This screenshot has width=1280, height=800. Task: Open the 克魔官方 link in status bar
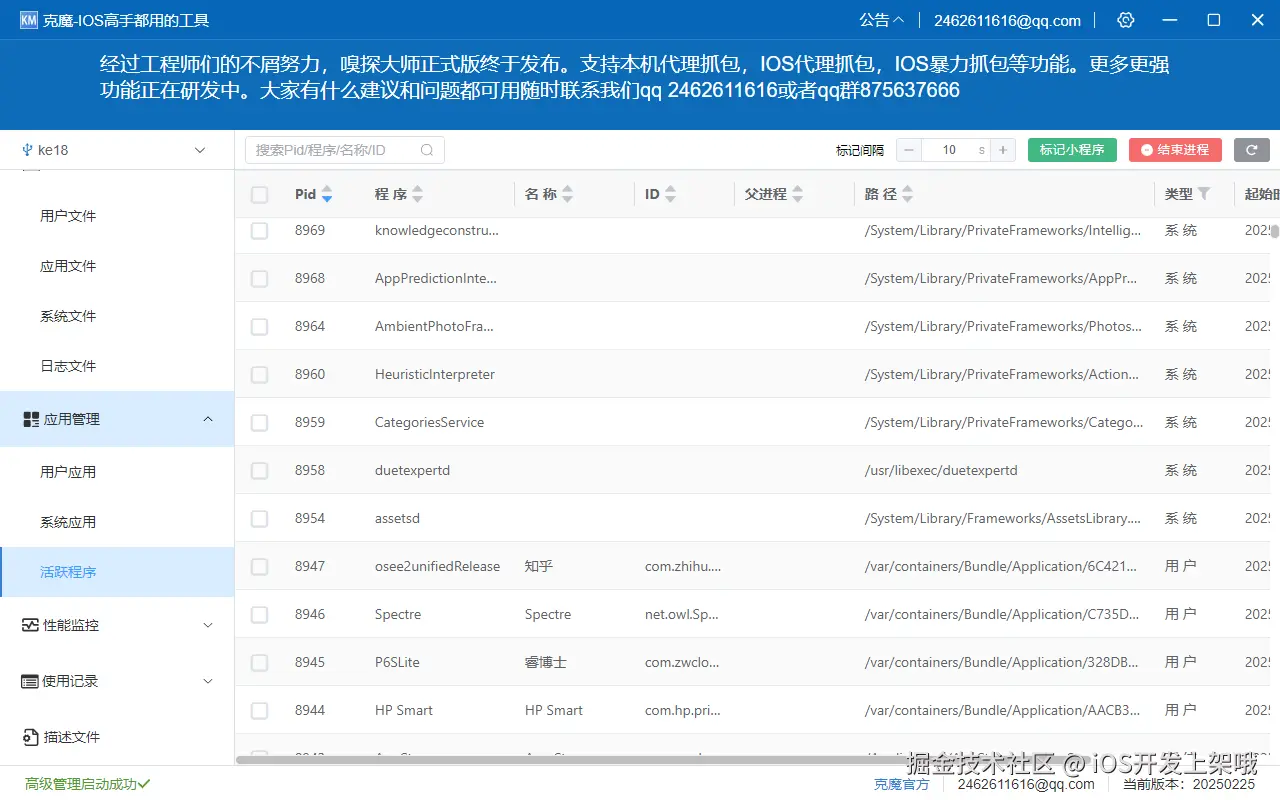coord(902,784)
